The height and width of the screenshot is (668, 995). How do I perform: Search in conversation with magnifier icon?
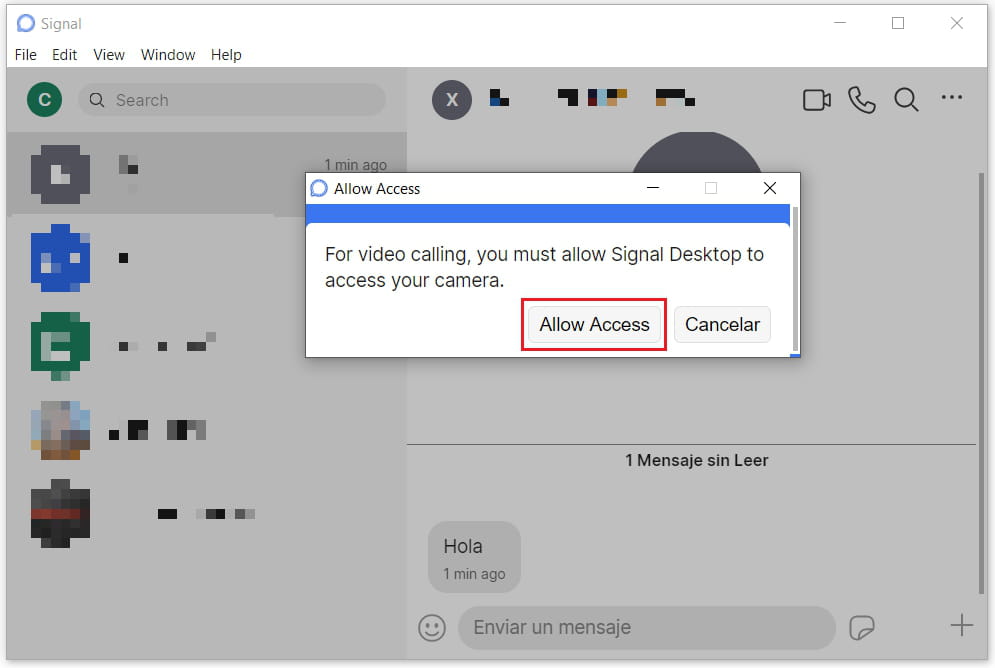tap(906, 100)
